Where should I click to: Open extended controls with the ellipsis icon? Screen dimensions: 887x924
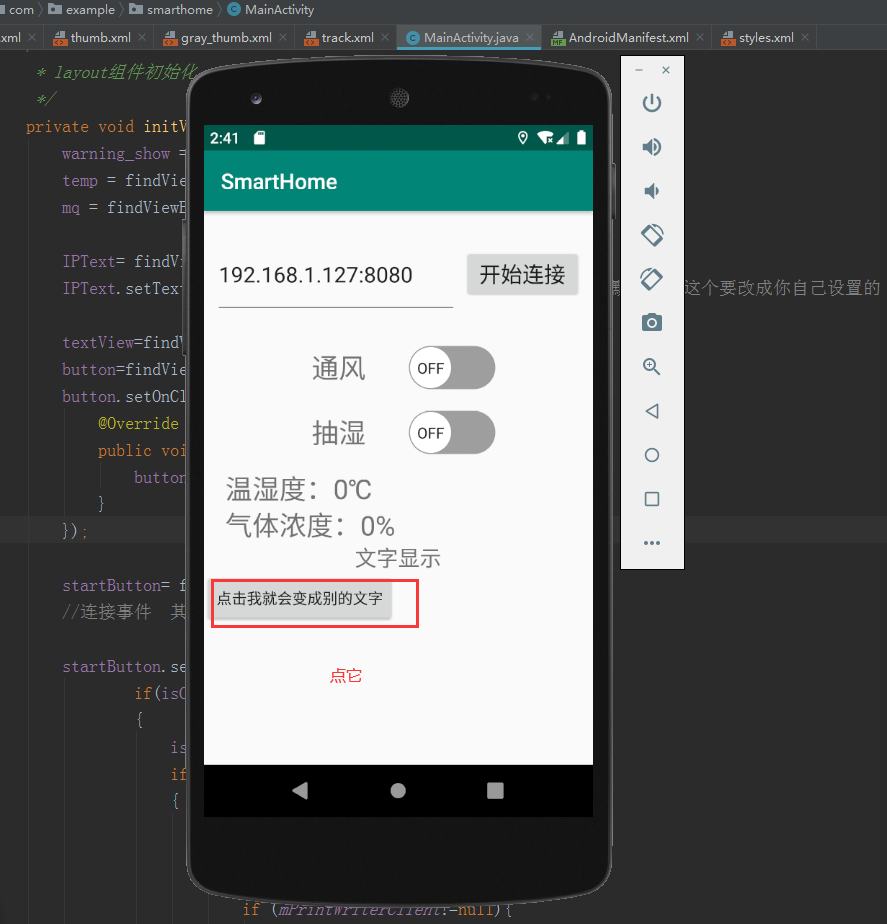tap(651, 543)
